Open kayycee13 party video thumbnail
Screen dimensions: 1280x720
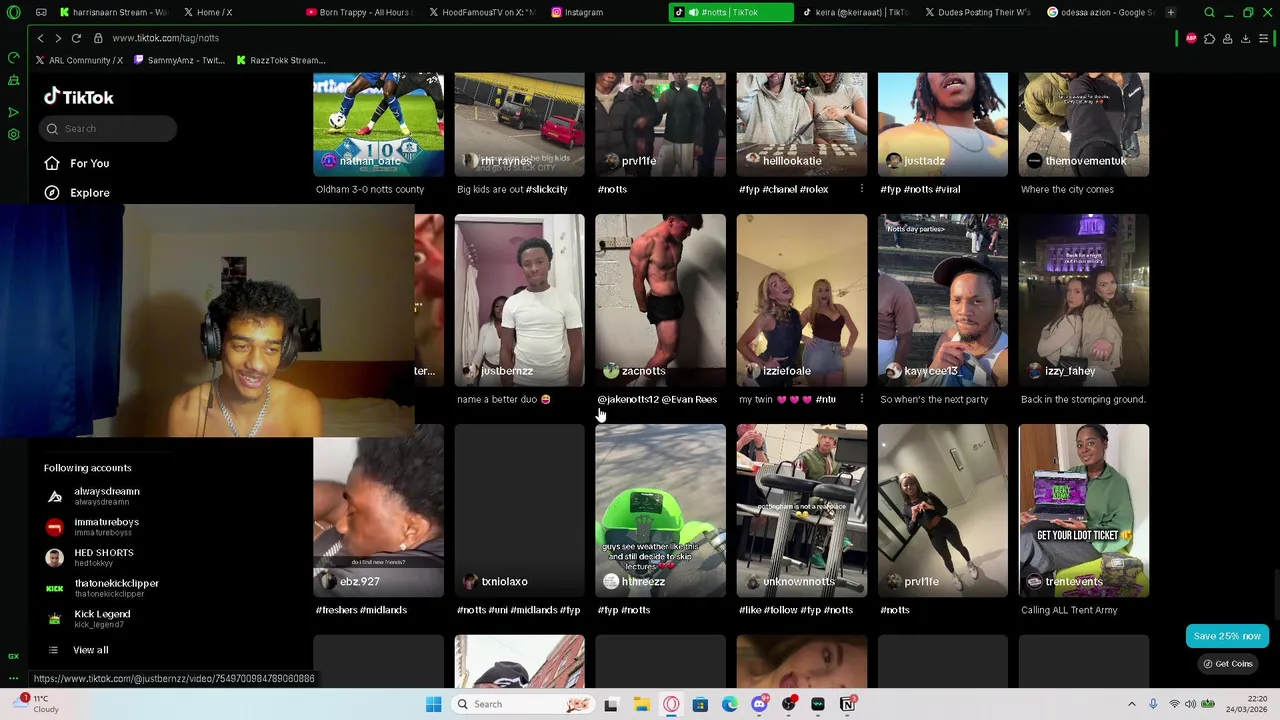[x=943, y=300]
